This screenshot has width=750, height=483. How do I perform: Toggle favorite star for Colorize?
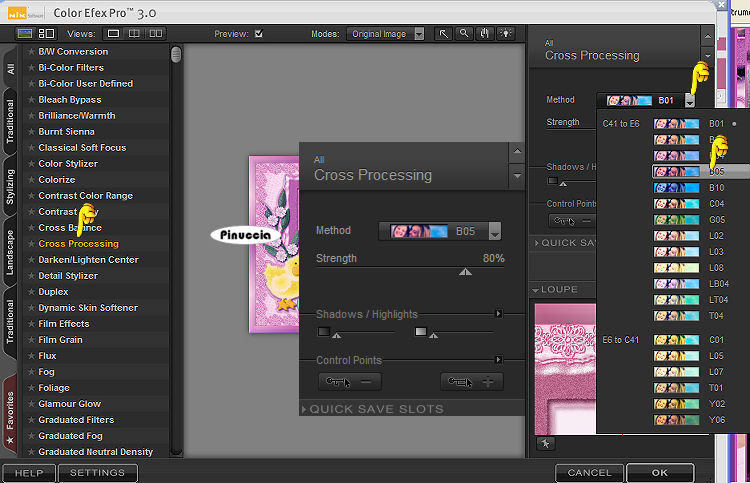click(31, 179)
